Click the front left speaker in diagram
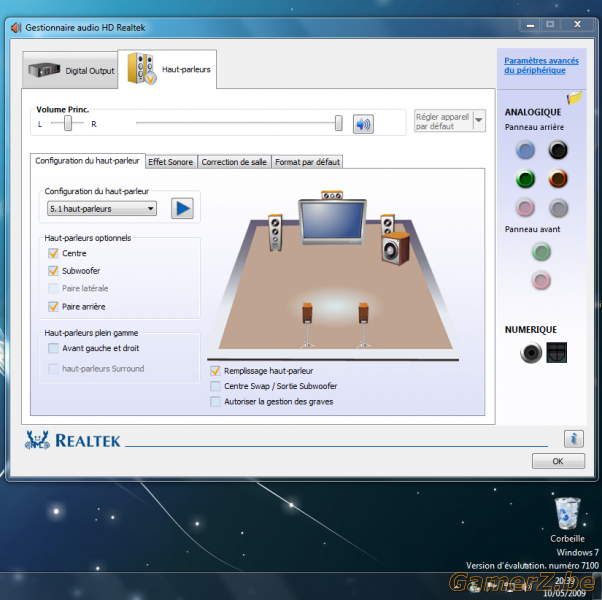 click(275, 233)
